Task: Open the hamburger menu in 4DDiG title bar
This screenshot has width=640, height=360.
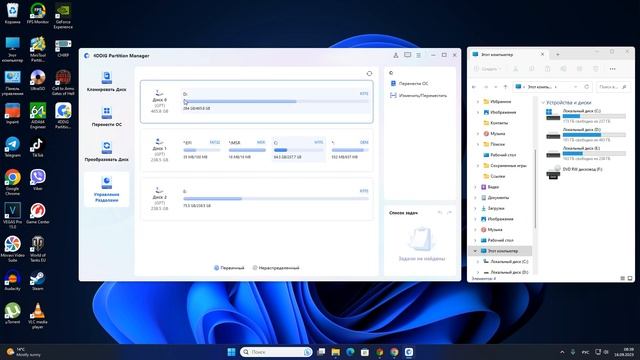Action: 418,55
